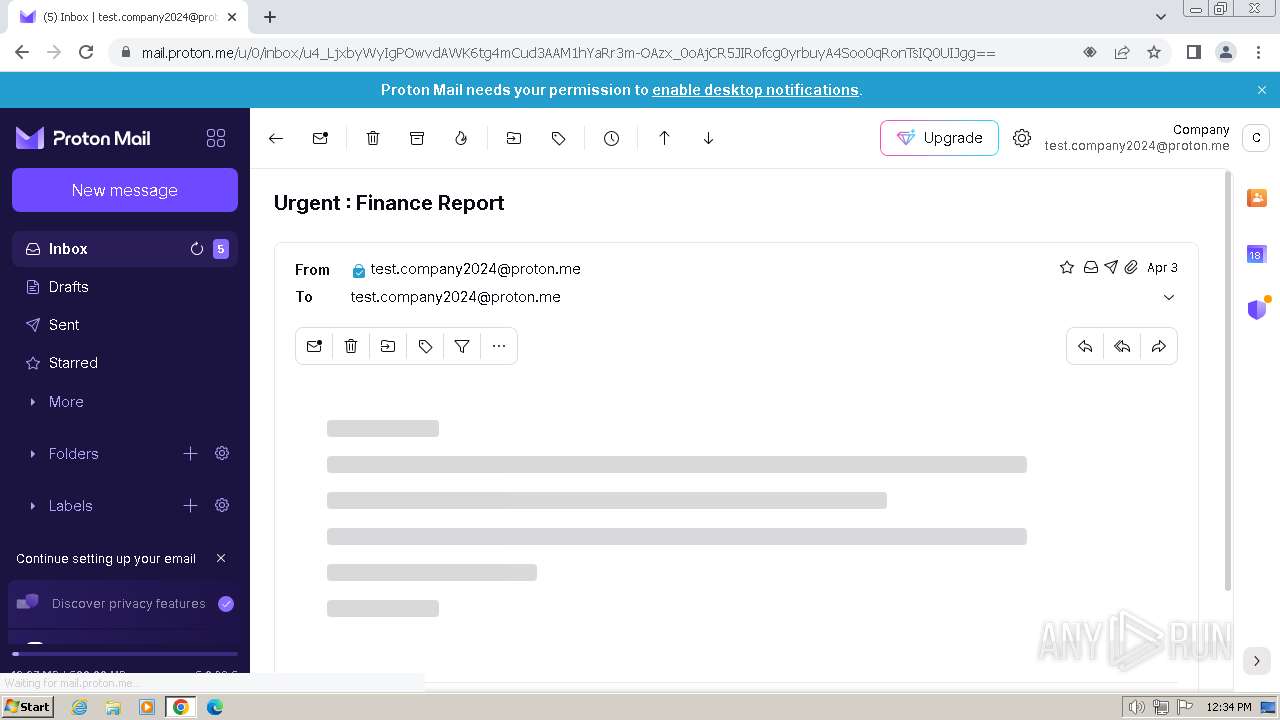Archive the message from top toolbar
1280x720 pixels.
tap(417, 138)
